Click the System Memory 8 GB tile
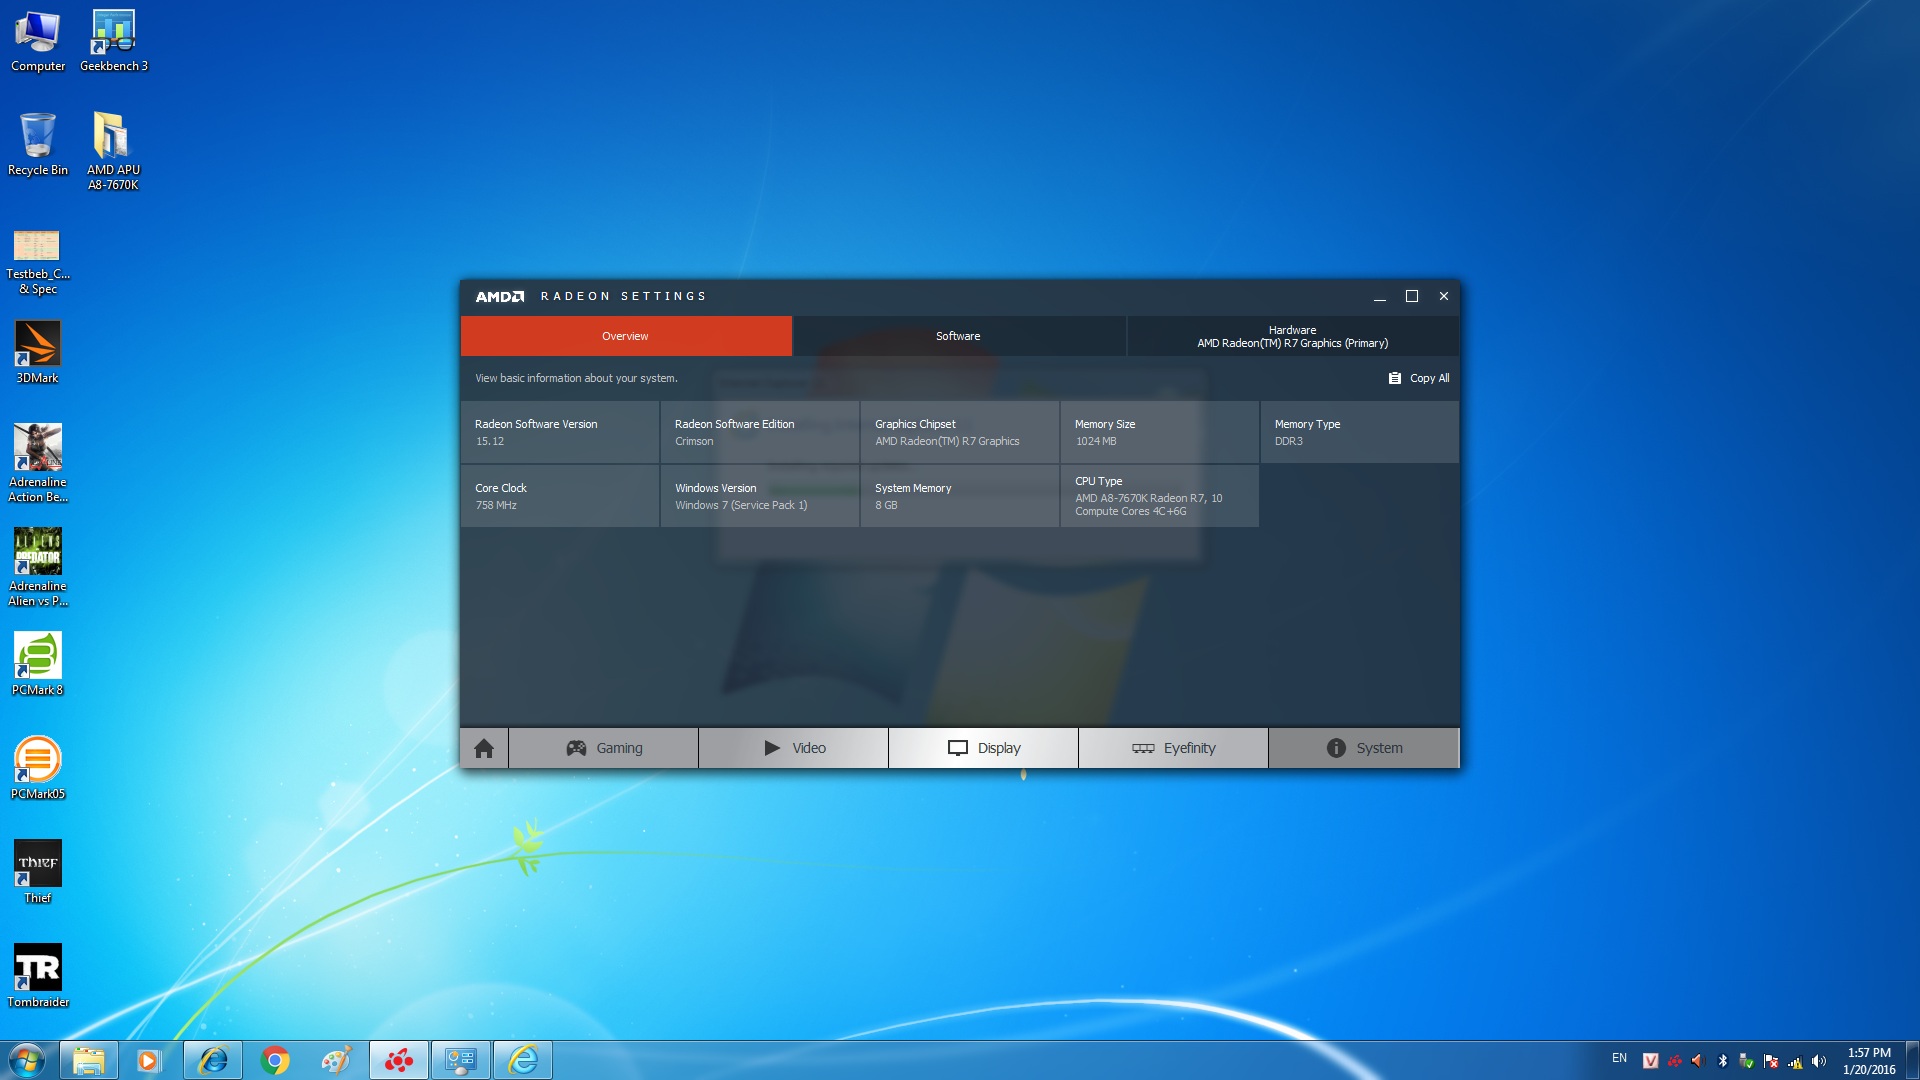 coord(960,496)
